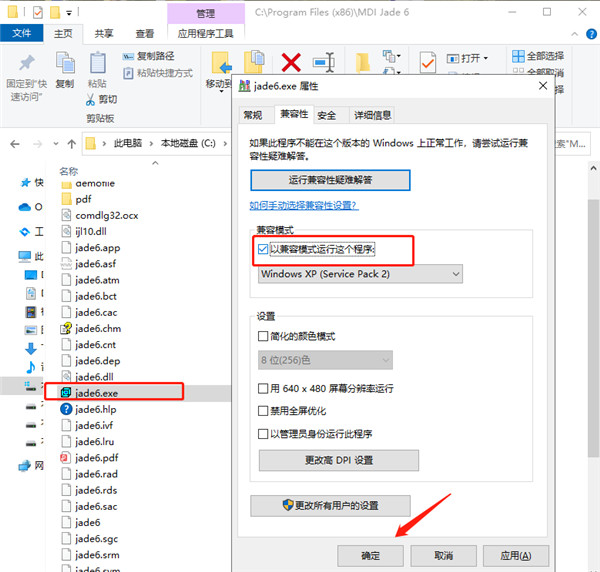Click 名称 column header
The image size is (600, 572).
point(69,171)
